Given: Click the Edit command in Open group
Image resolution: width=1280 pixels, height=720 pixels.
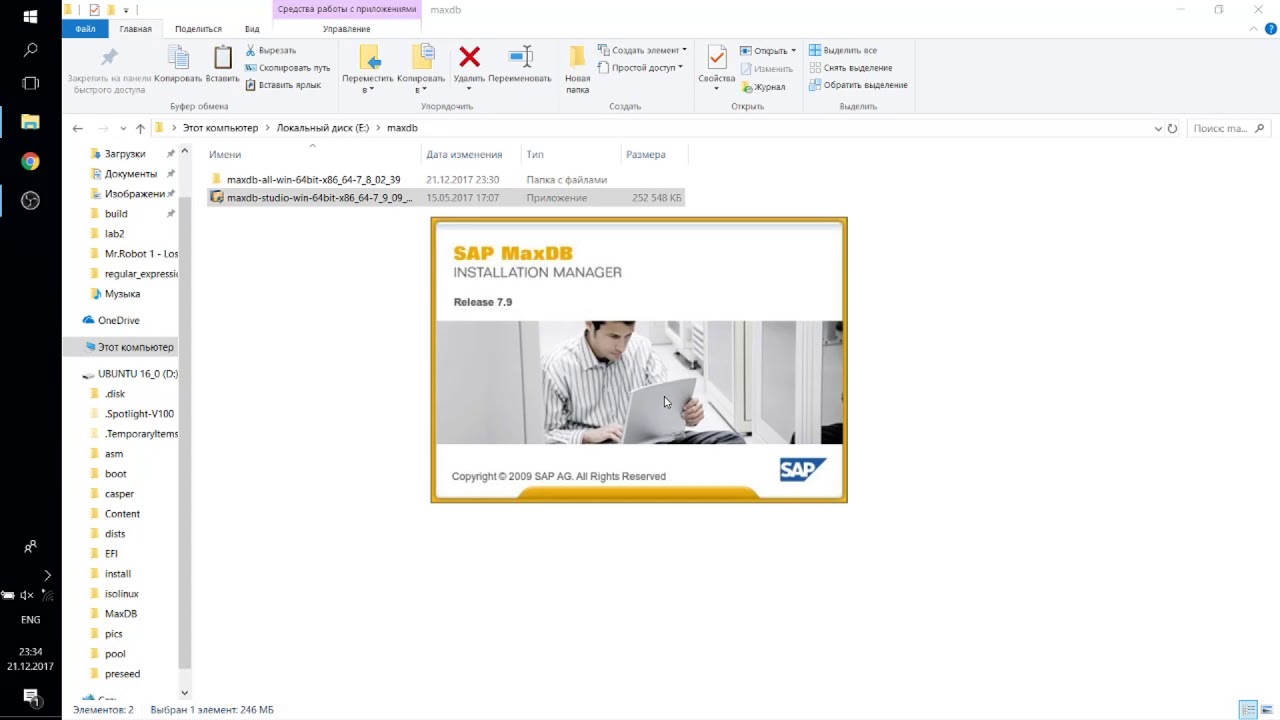Looking at the screenshot, I should 766,68.
